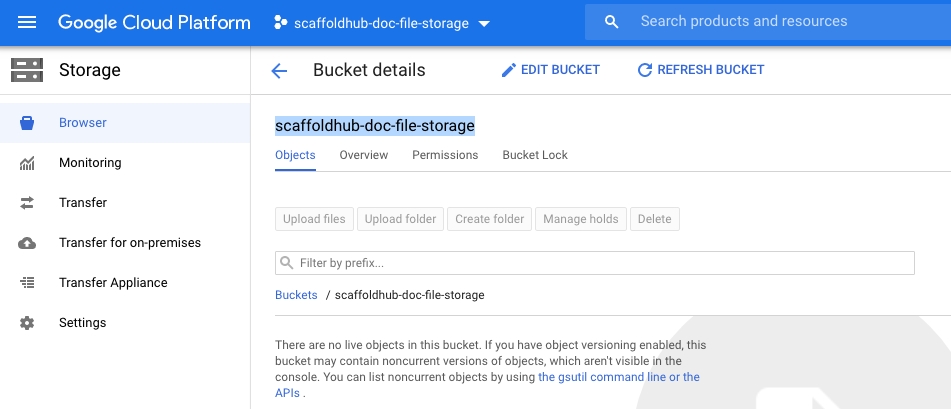Open the gsutil command line link

pos(619,377)
